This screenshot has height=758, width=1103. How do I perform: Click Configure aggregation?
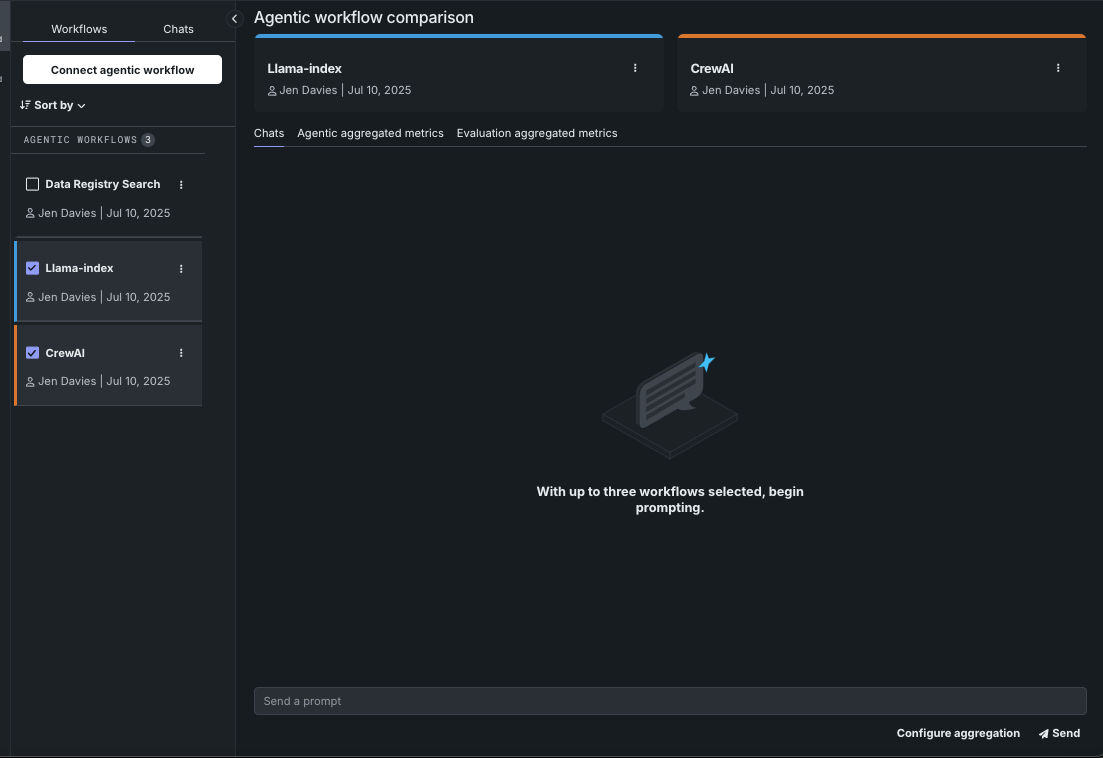[958, 733]
